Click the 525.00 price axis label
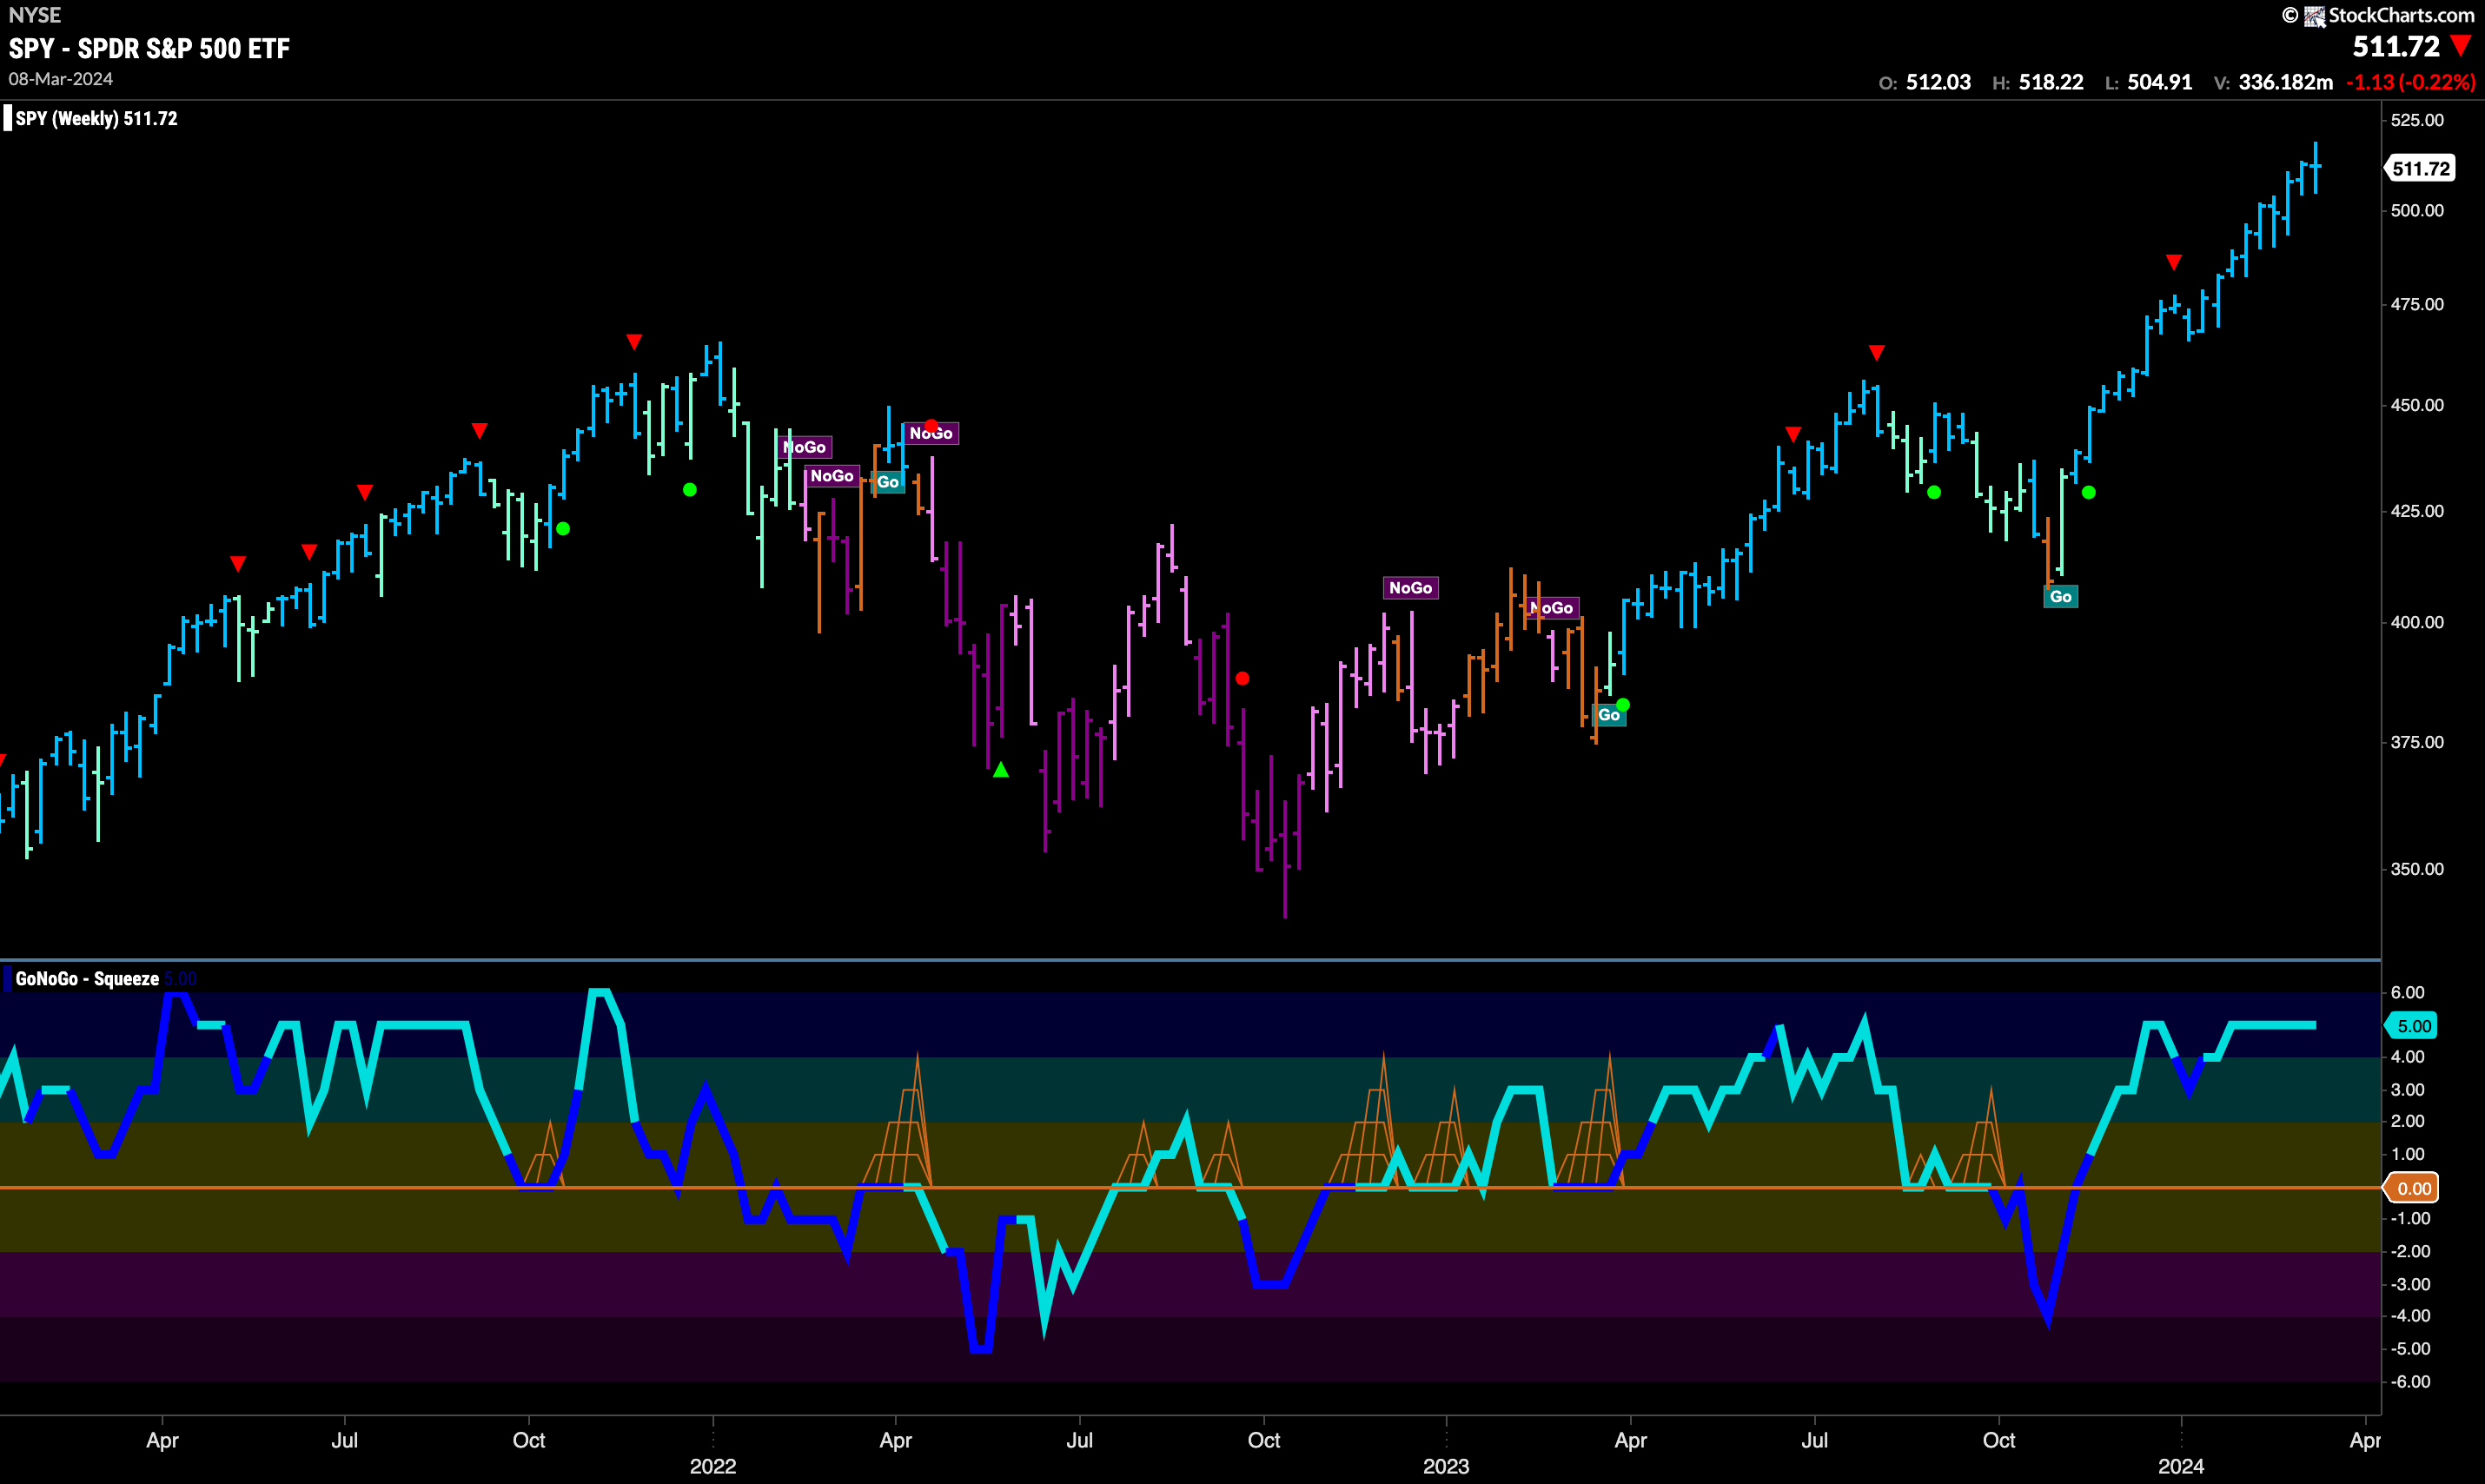Screen dimensions: 2485x1484 pyautogui.click(x=2417, y=120)
